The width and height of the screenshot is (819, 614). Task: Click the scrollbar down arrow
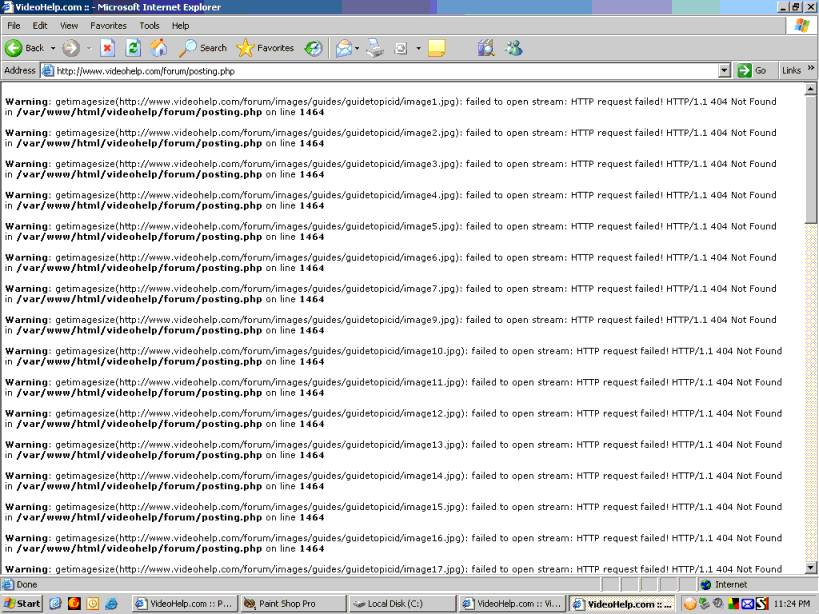pyautogui.click(x=810, y=568)
